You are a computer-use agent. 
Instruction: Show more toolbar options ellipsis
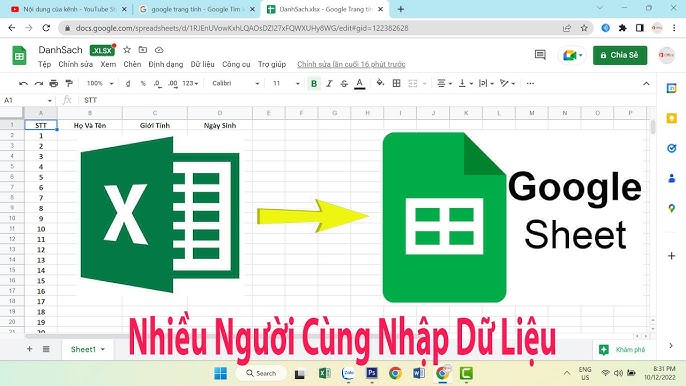(x=530, y=83)
